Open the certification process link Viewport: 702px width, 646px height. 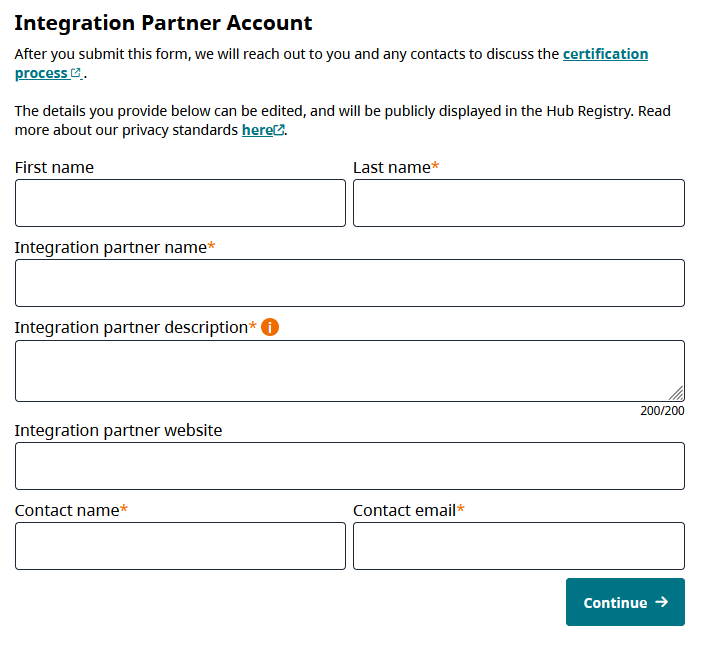click(605, 54)
